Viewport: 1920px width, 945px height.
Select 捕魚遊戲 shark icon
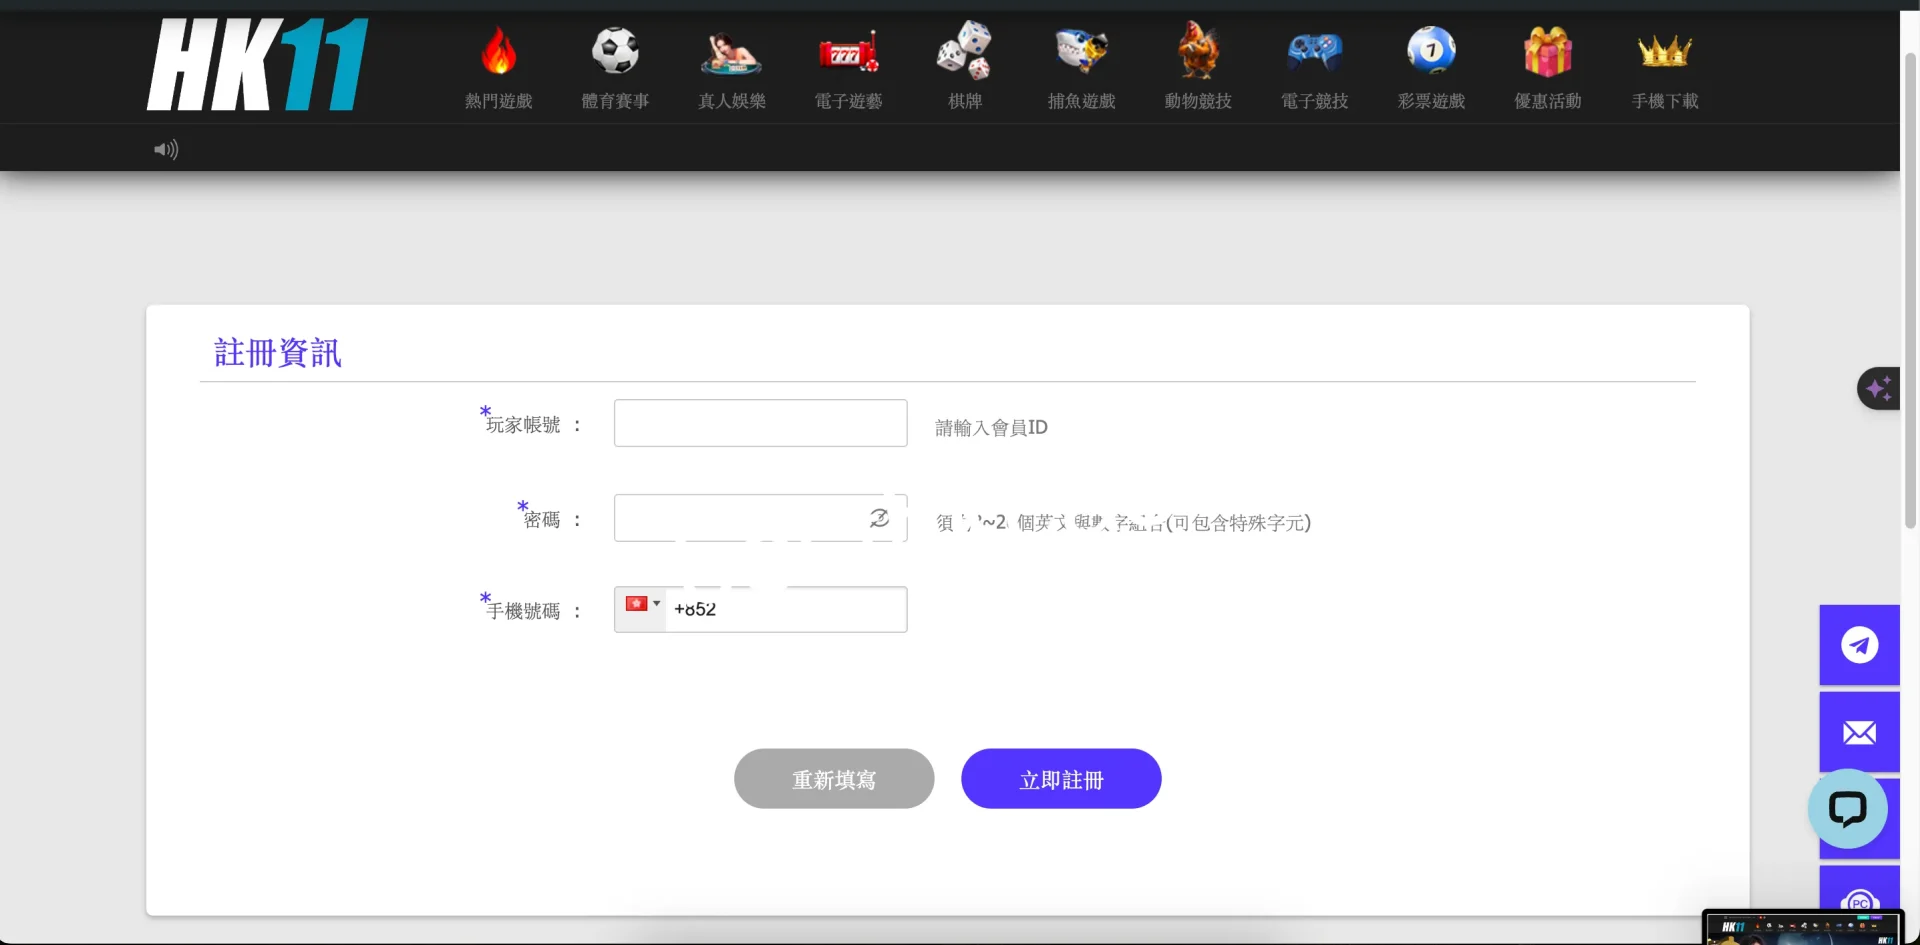(x=1081, y=51)
